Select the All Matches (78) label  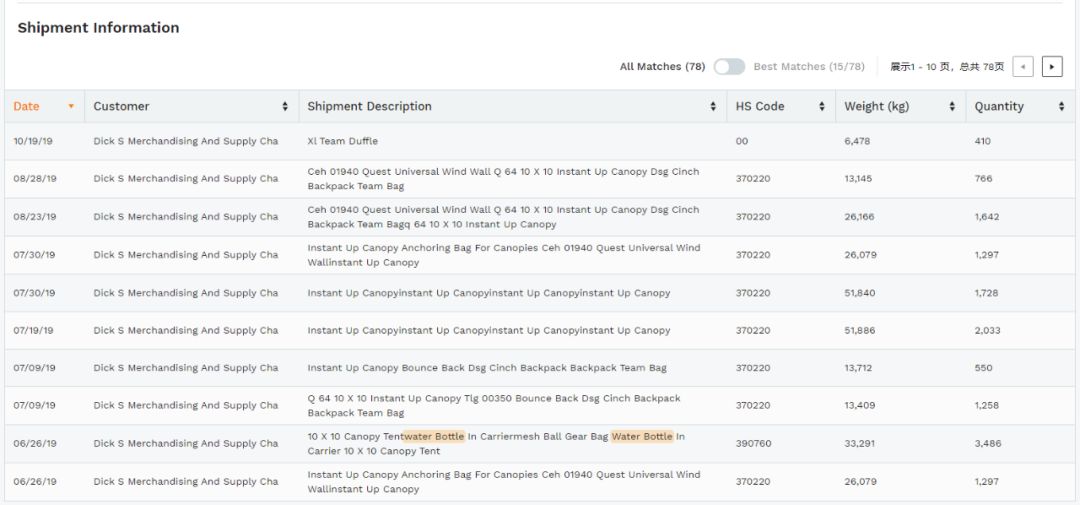click(662, 67)
